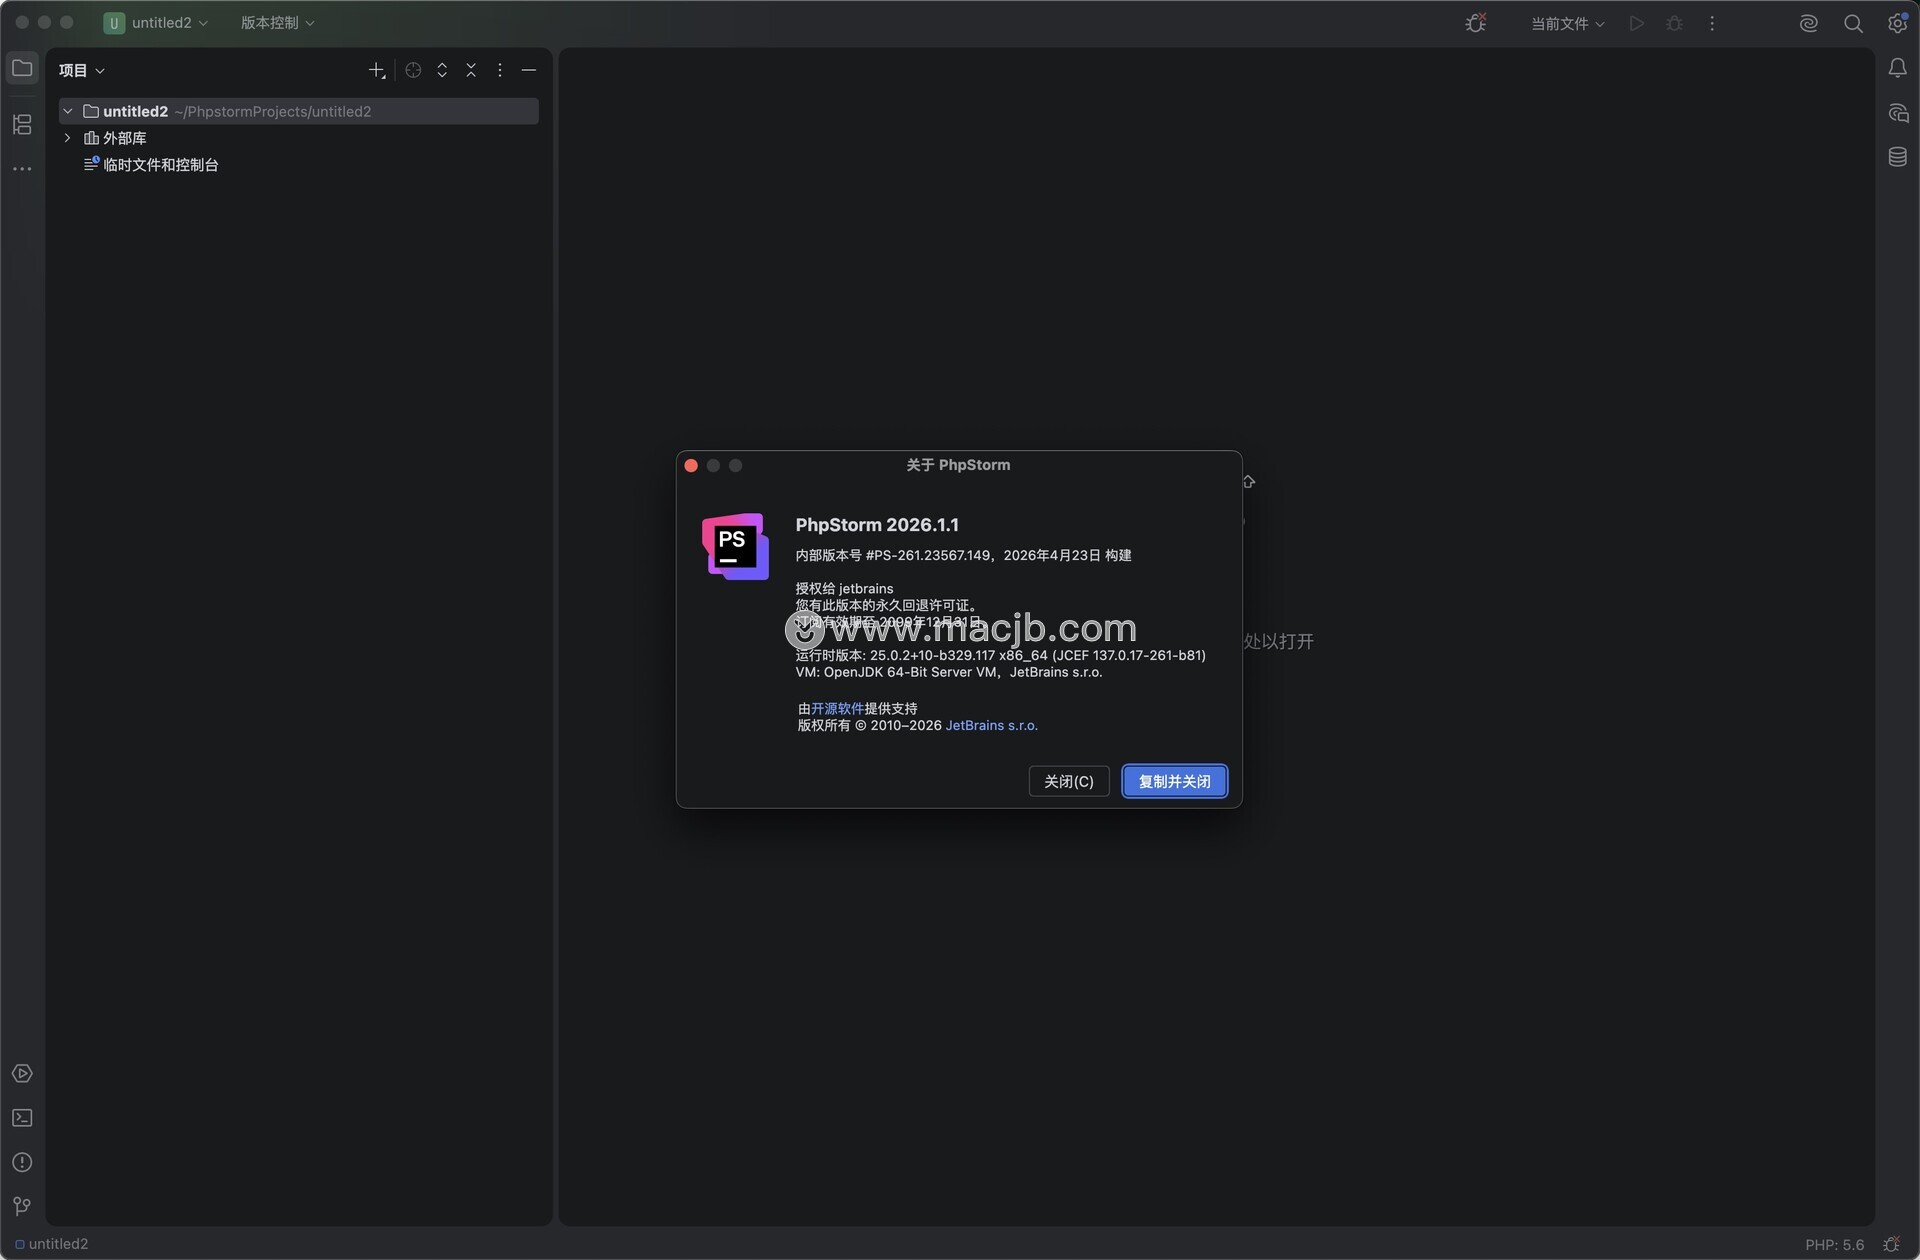Collapse the untitled2 project root node
This screenshot has height=1260, width=1920.
click(x=68, y=111)
